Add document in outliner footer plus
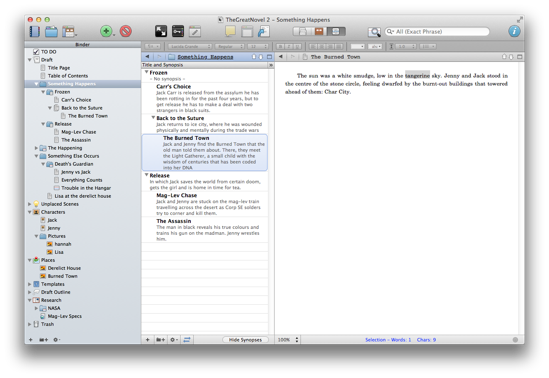Viewport: 549px width, 378px height. [x=147, y=340]
